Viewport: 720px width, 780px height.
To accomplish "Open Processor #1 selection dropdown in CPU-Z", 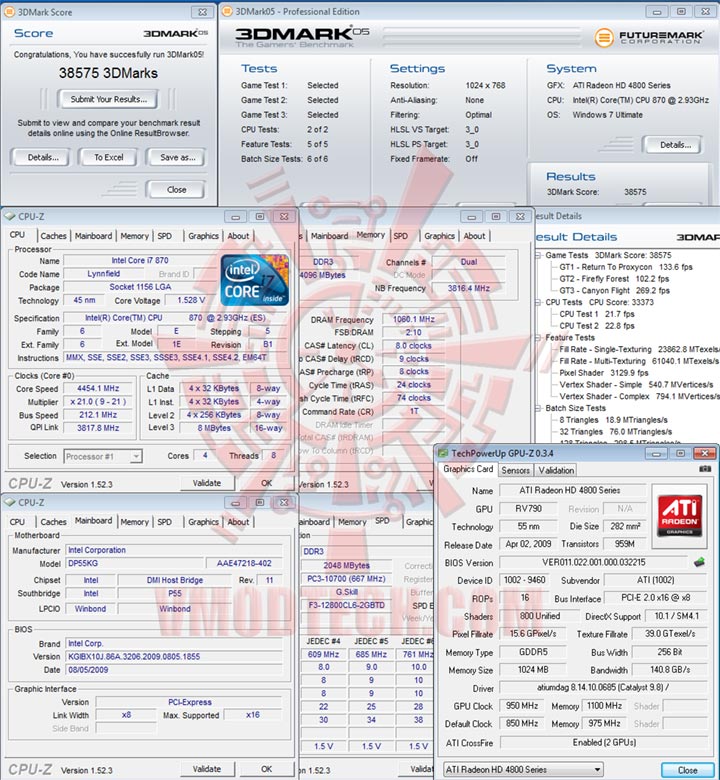I will coord(103,456).
